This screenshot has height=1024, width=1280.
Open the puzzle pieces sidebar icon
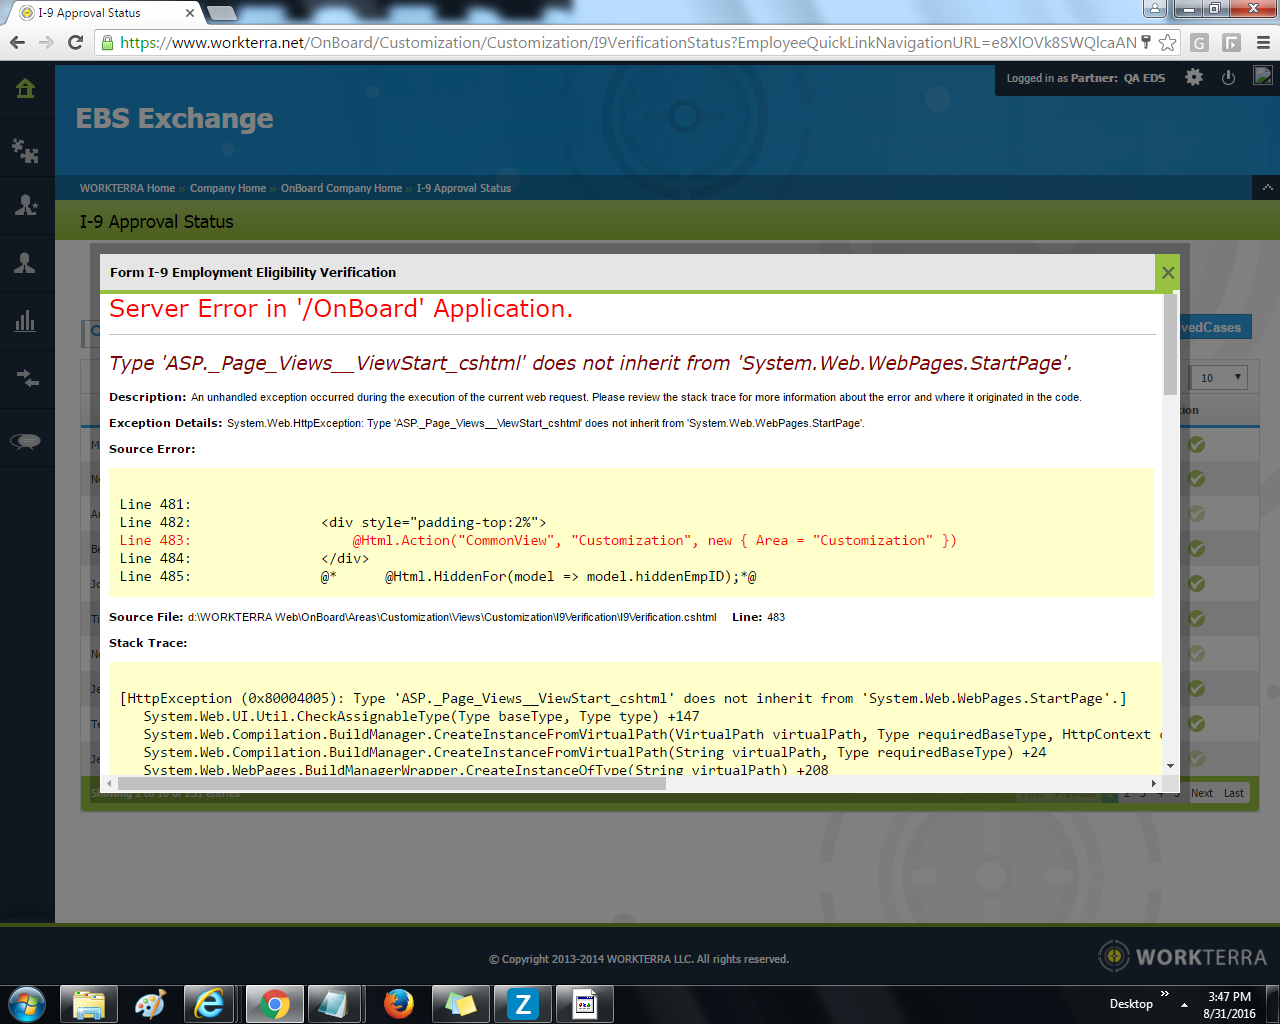click(x=26, y=150)
